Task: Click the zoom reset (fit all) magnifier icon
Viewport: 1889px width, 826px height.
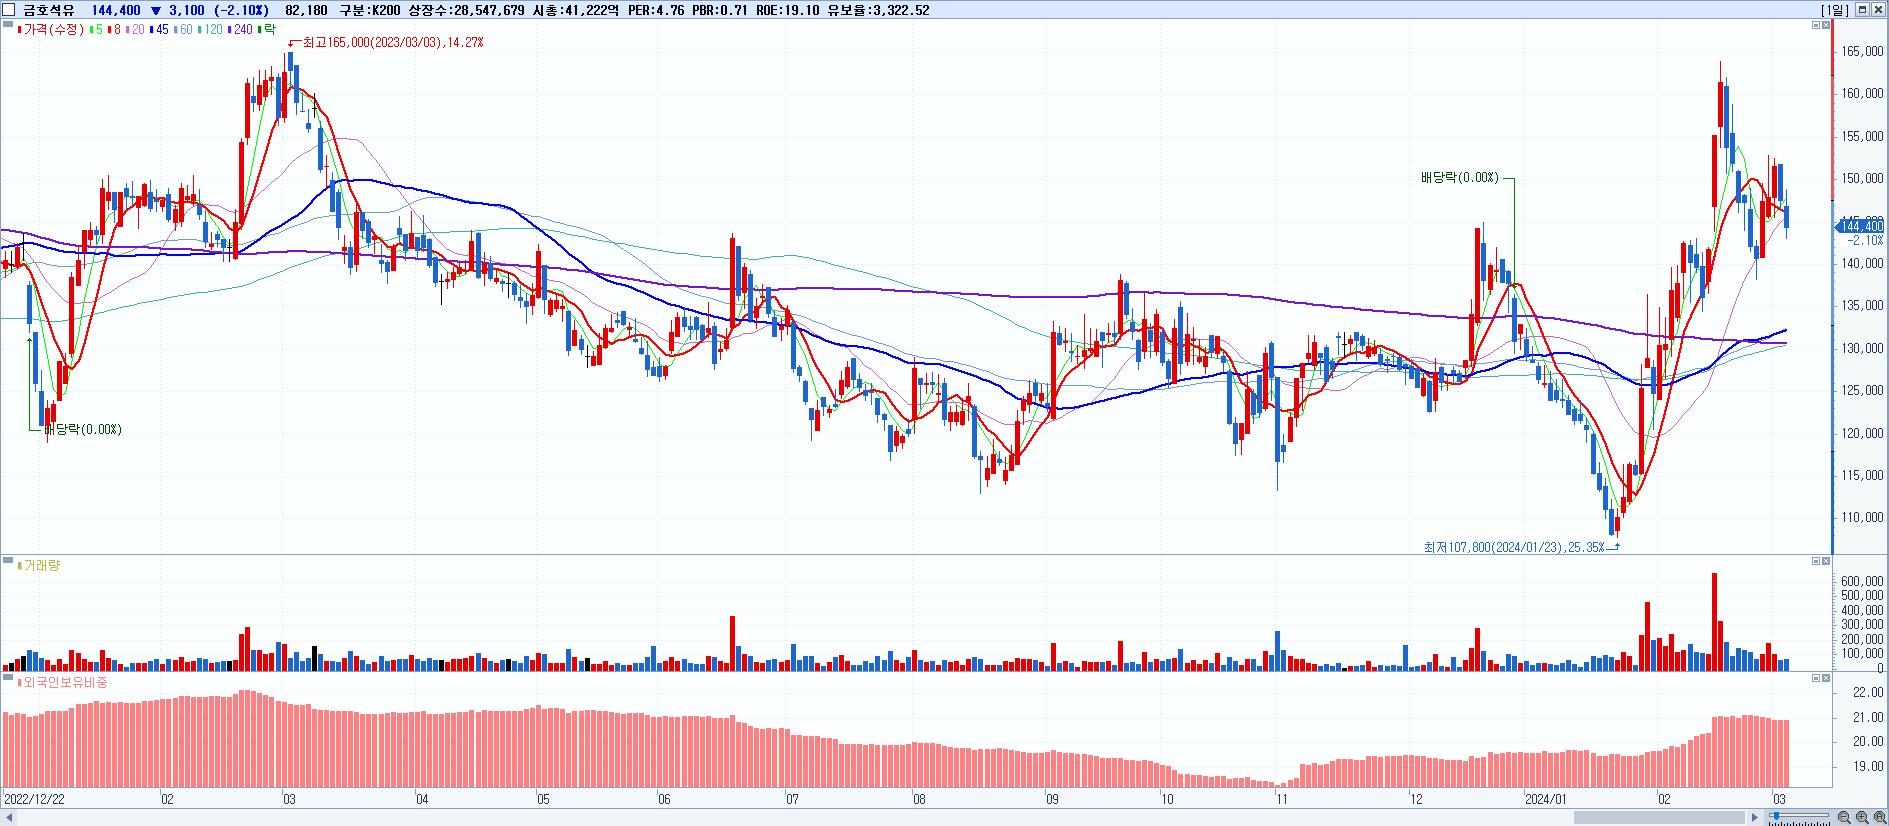Action: click(1880, 817)
